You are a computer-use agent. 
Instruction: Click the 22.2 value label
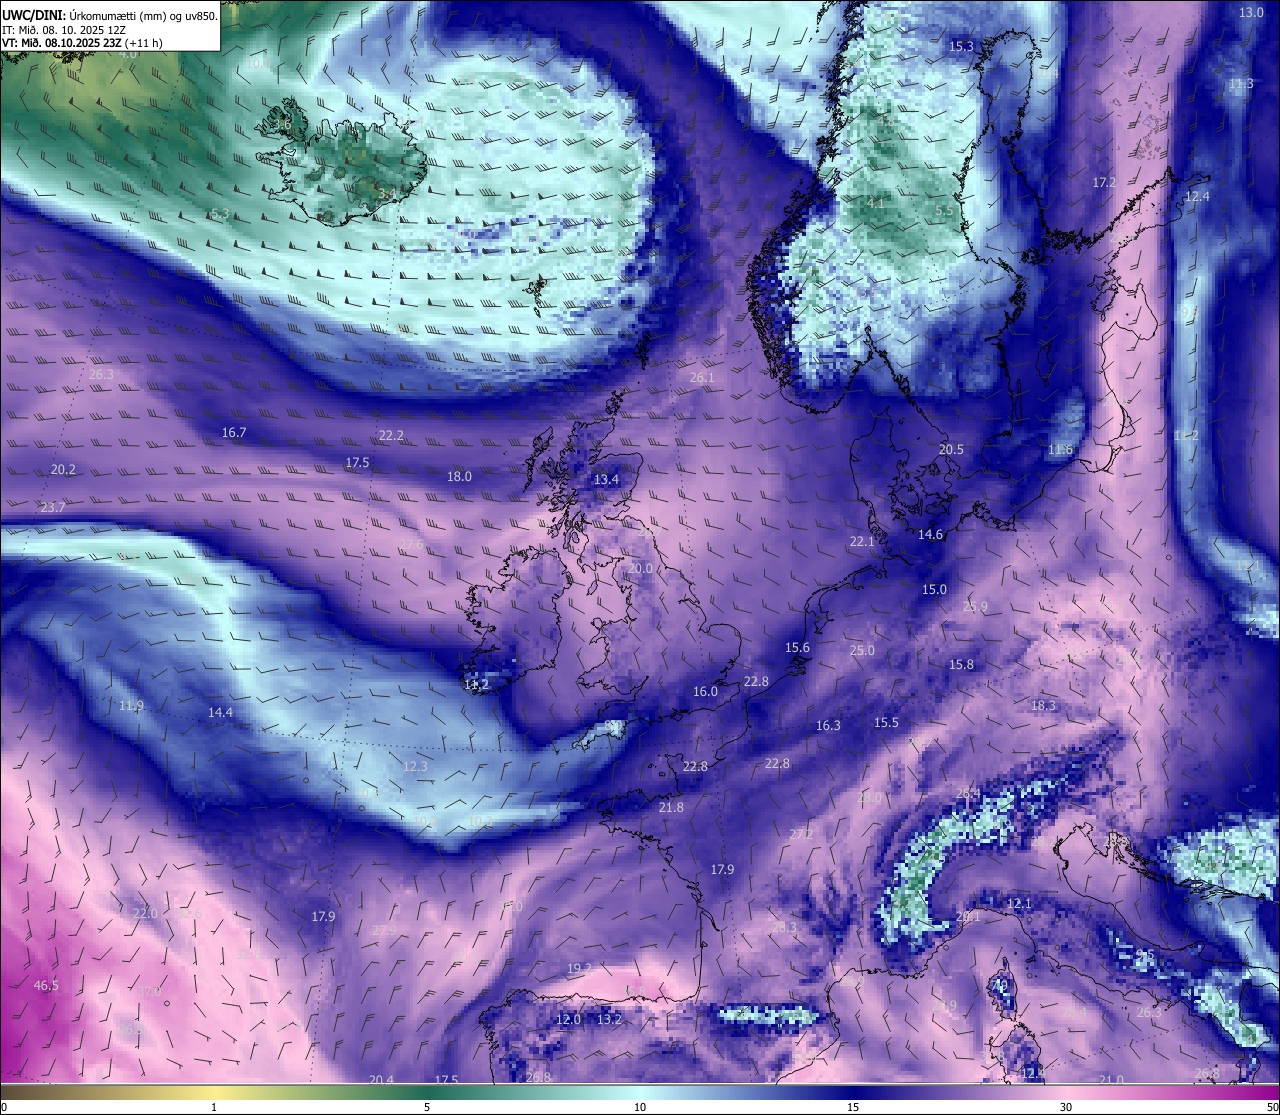pyautogui.click(x=391, y=435)
